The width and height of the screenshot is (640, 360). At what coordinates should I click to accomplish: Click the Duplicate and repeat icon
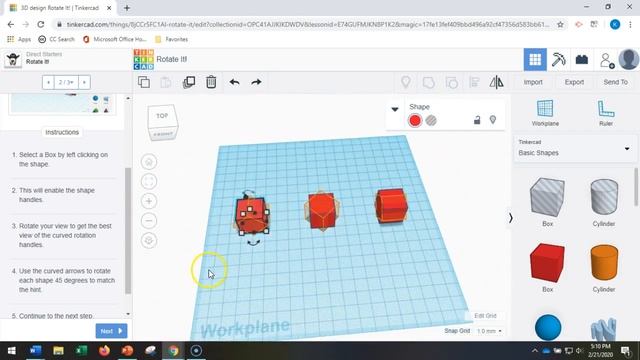189,82
